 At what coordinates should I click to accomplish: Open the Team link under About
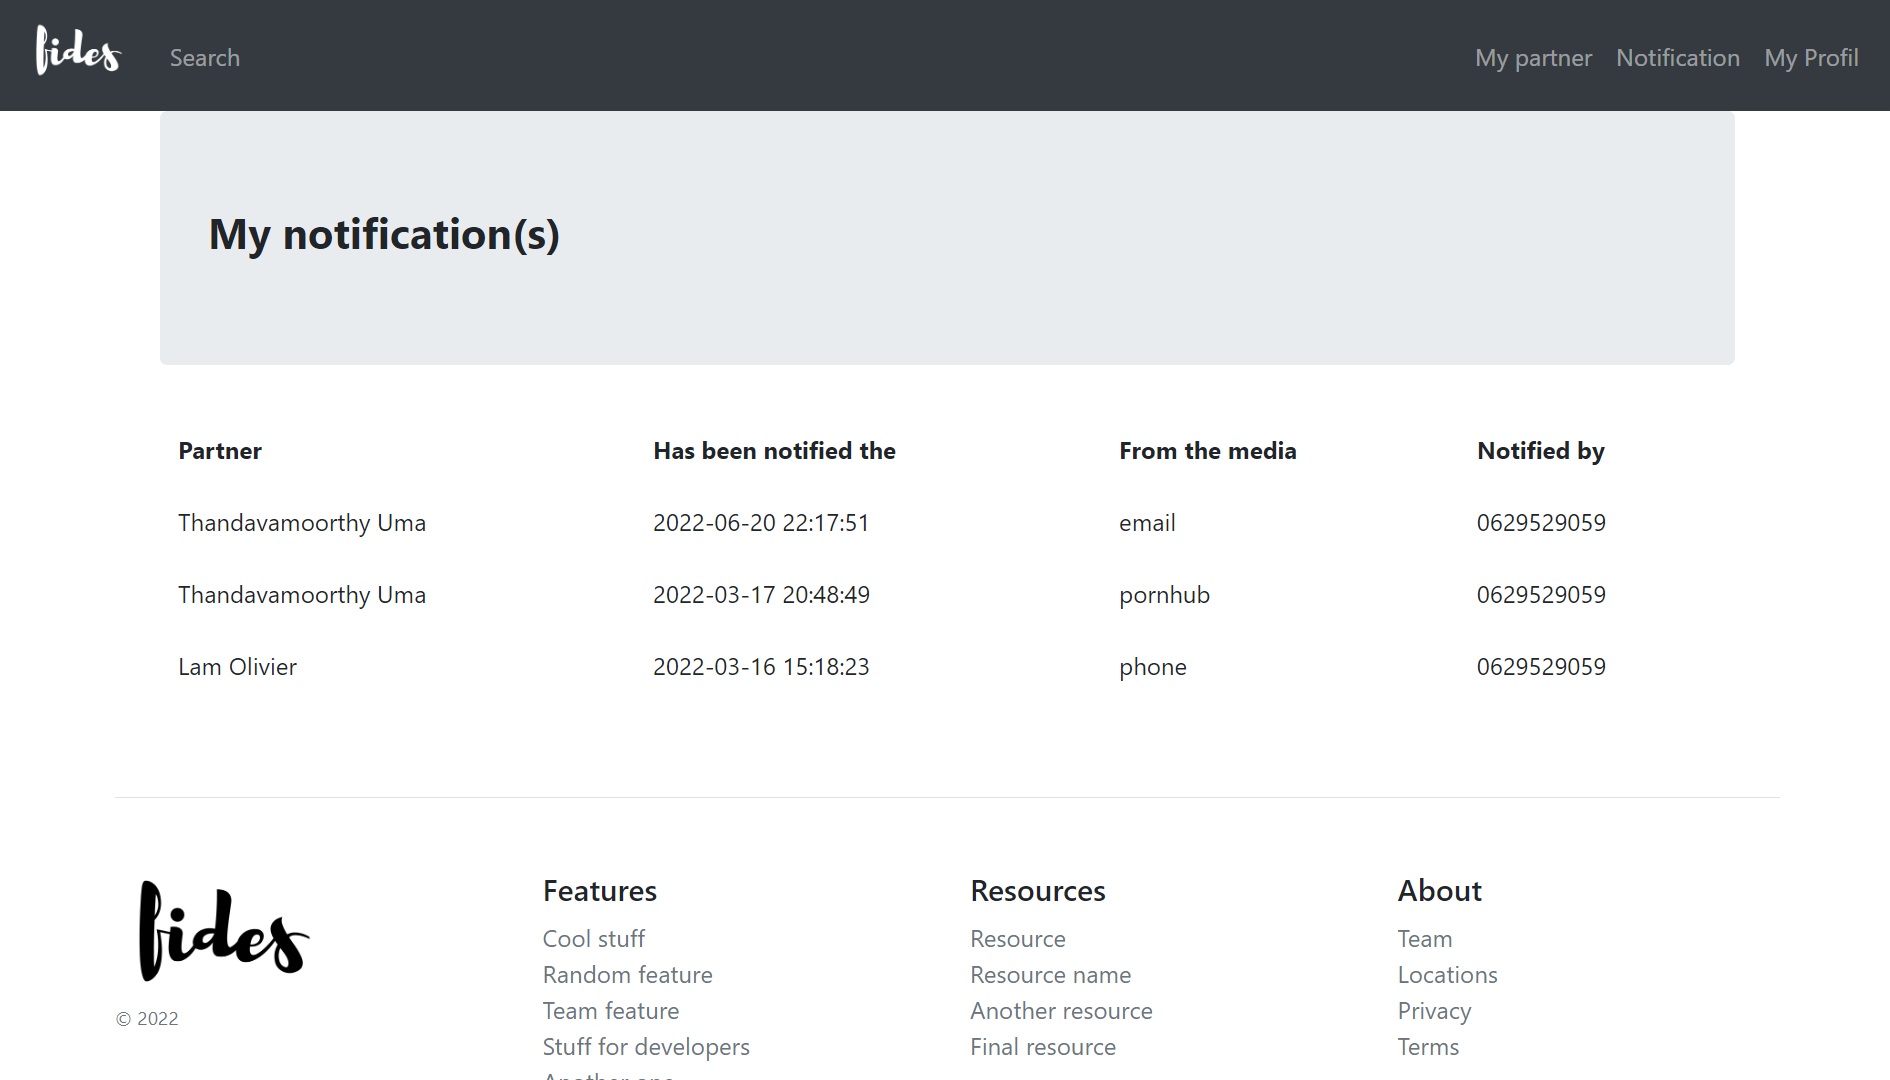click(1424, 939)
